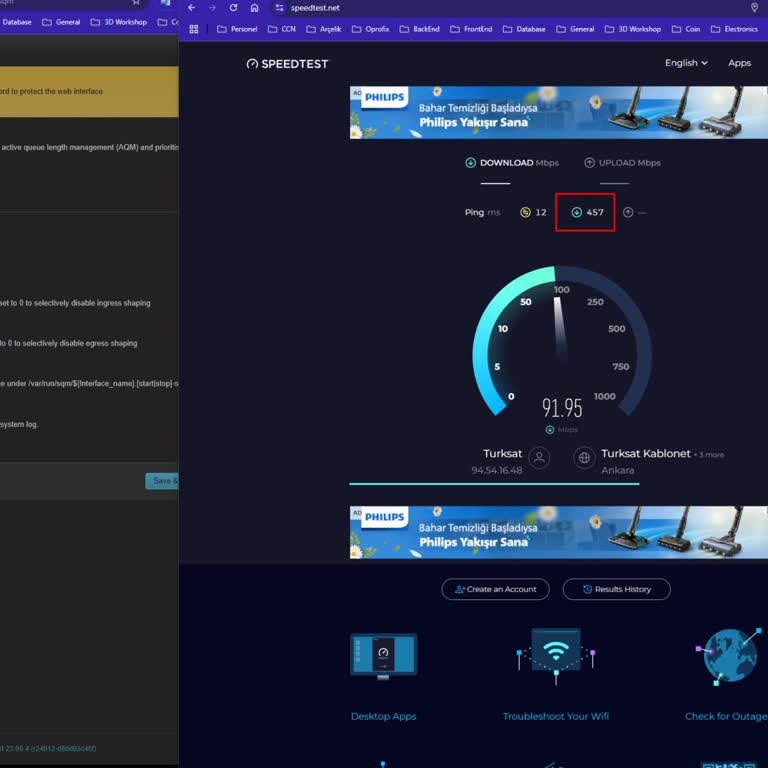This screenshot has width=768, height=768.
Task: Click the download latency icon showing 457
Action: point(576,212)
